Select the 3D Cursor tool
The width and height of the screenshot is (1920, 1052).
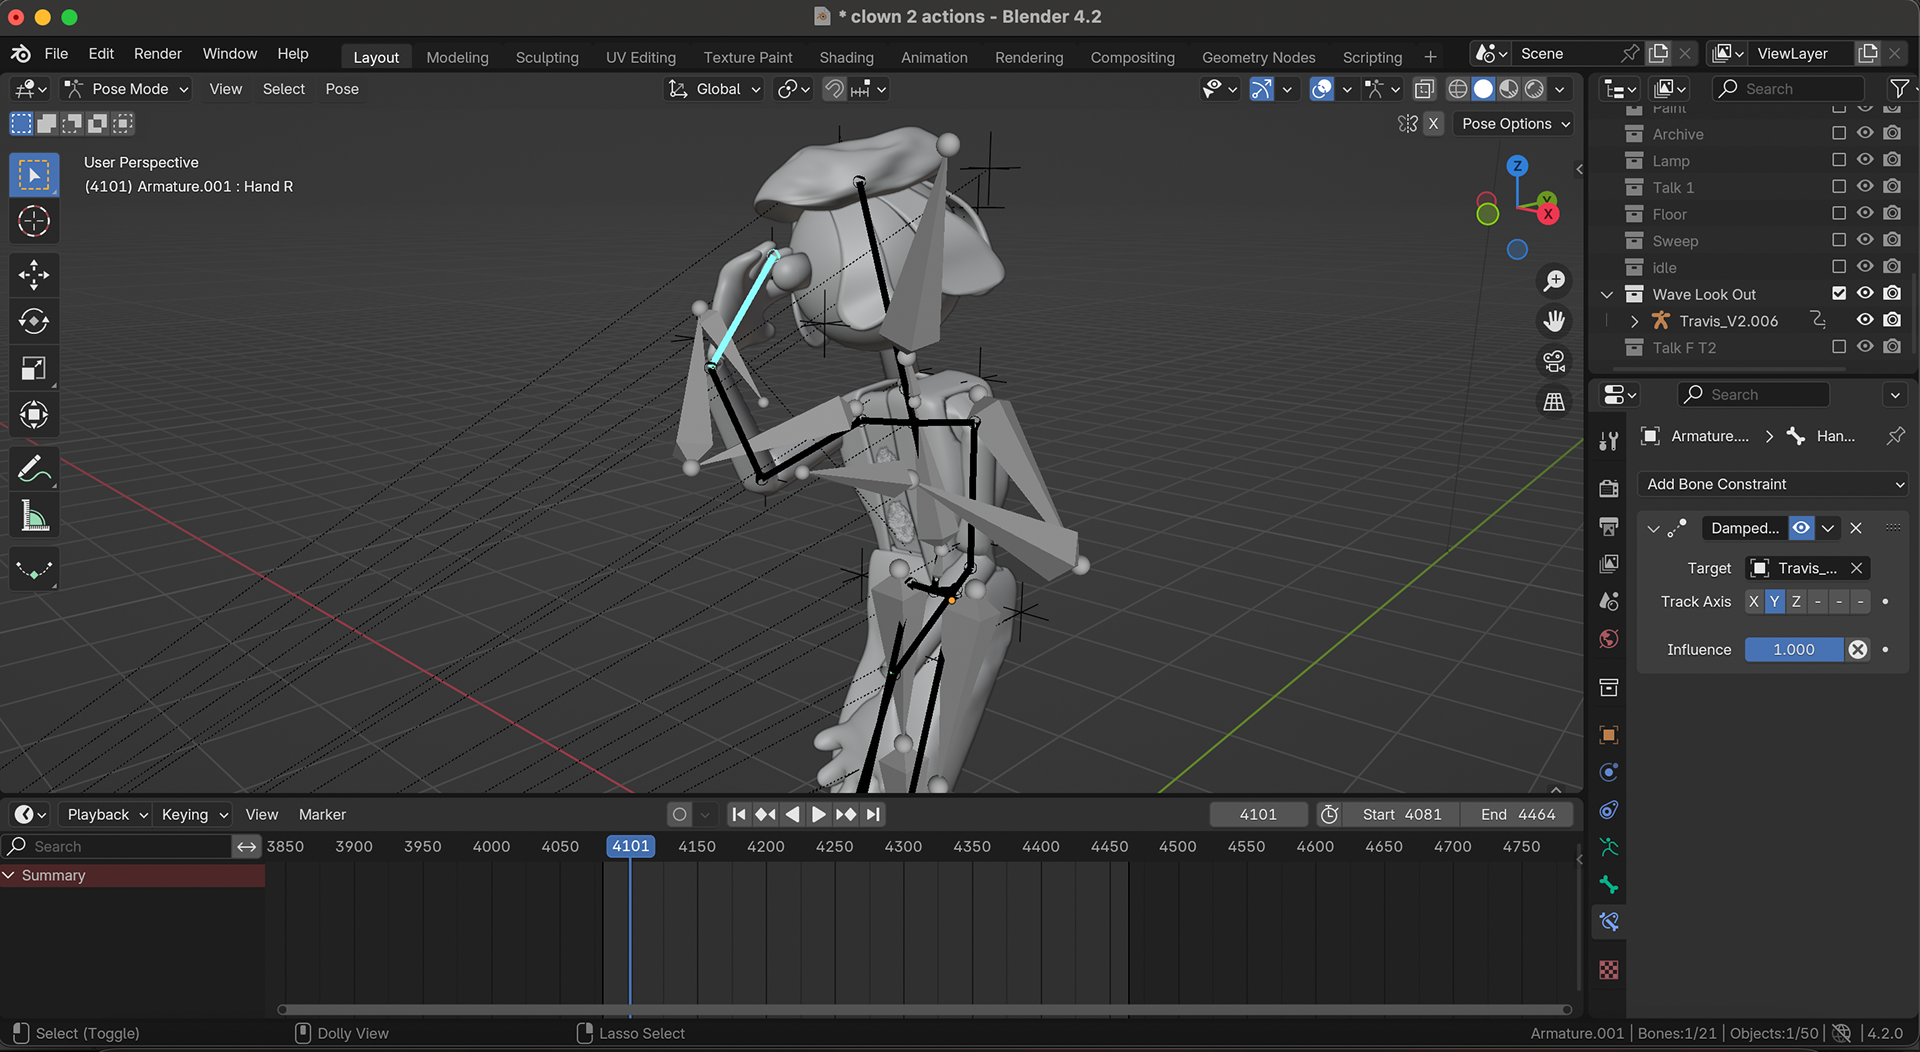(x=34, y=221)
